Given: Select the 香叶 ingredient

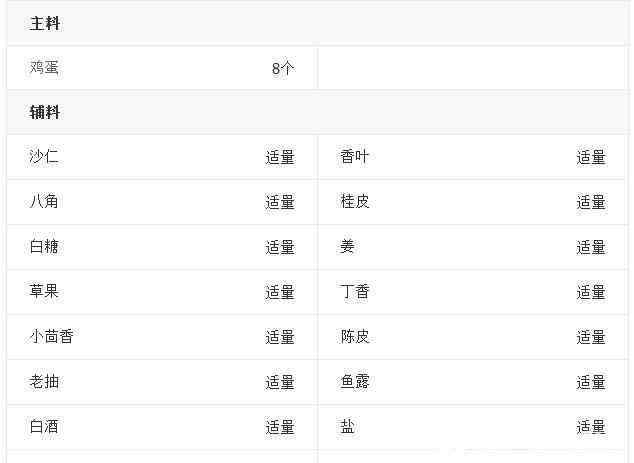Looking at the screenshot, I should coord(355,157).
